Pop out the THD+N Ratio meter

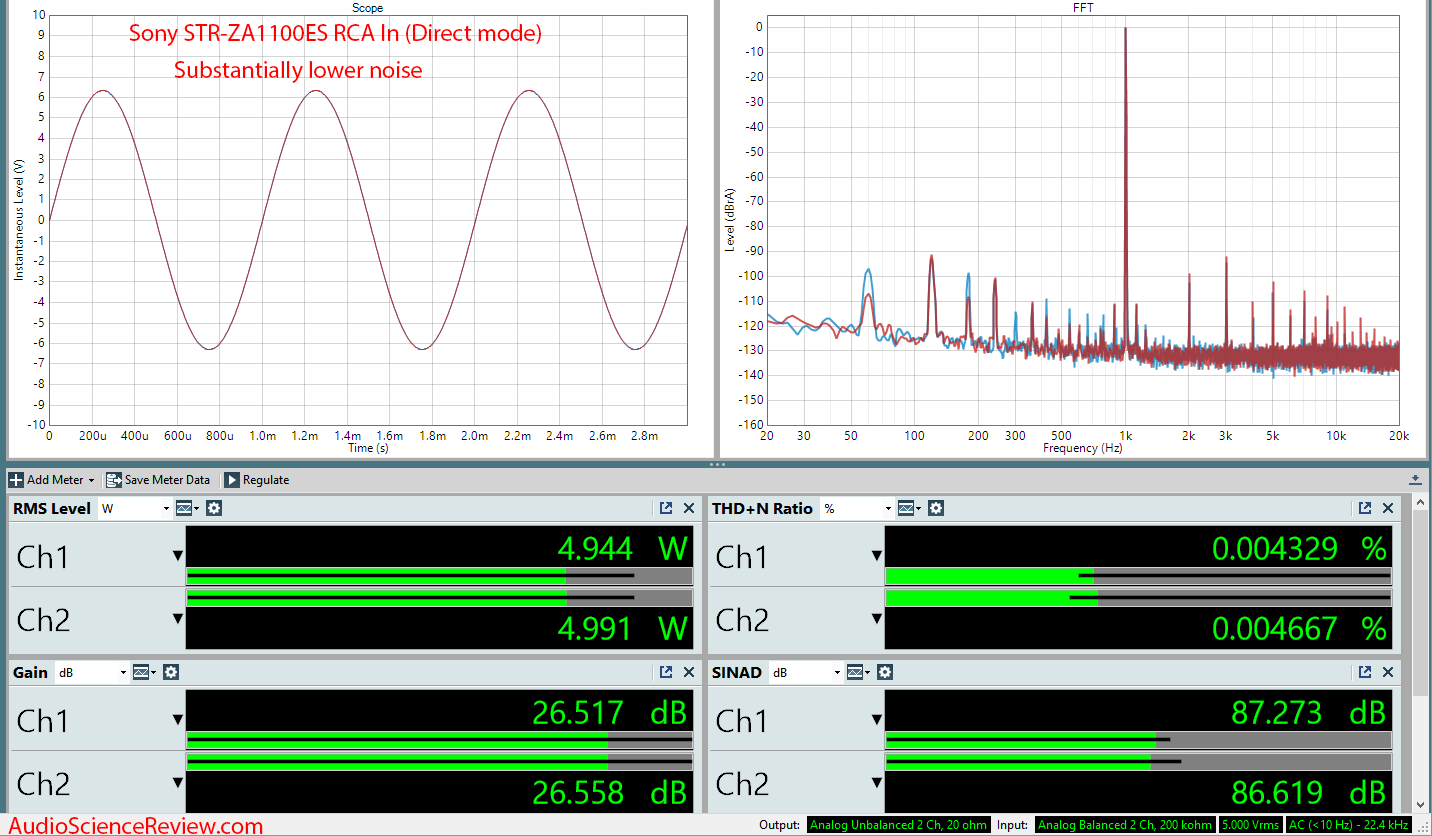(1365, 508)
